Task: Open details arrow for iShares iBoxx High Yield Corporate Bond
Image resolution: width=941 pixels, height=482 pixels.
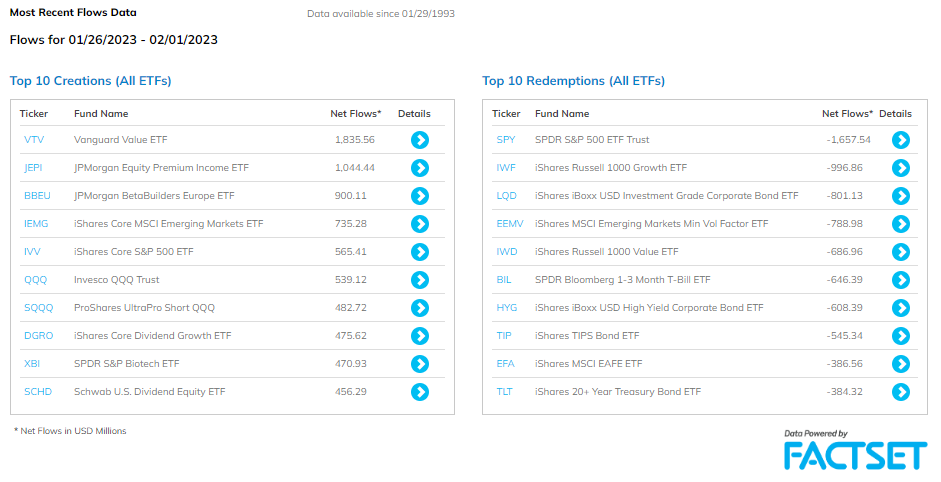Action: click(x=901, y=308)
